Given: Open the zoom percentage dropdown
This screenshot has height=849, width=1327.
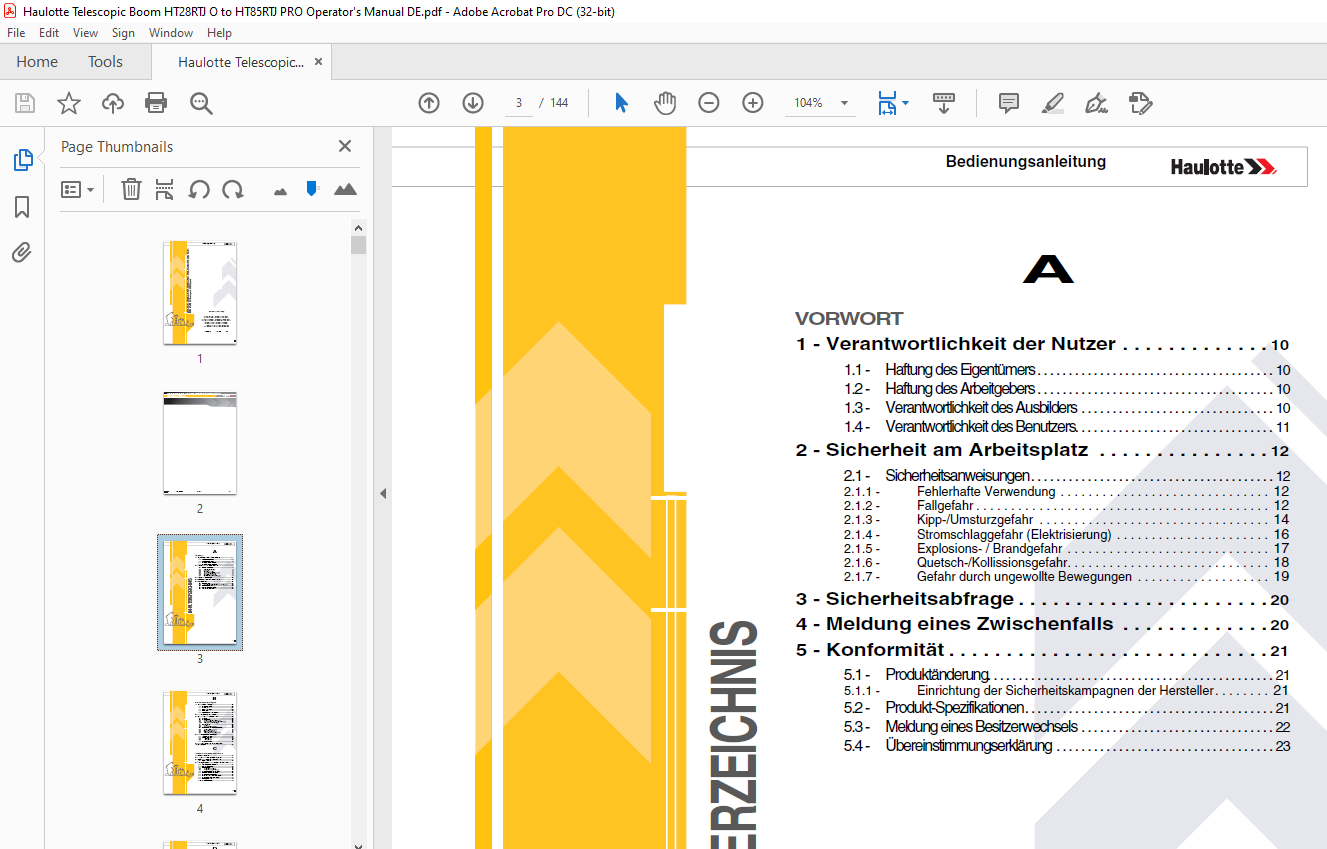Looking at the screenshot, I should pyautogui.click(x=844, y=103).
